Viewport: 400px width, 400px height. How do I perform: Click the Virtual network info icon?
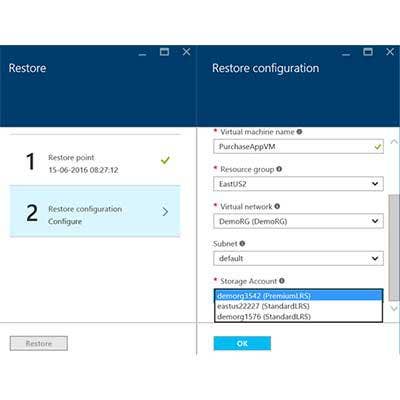tap(277, 207)
